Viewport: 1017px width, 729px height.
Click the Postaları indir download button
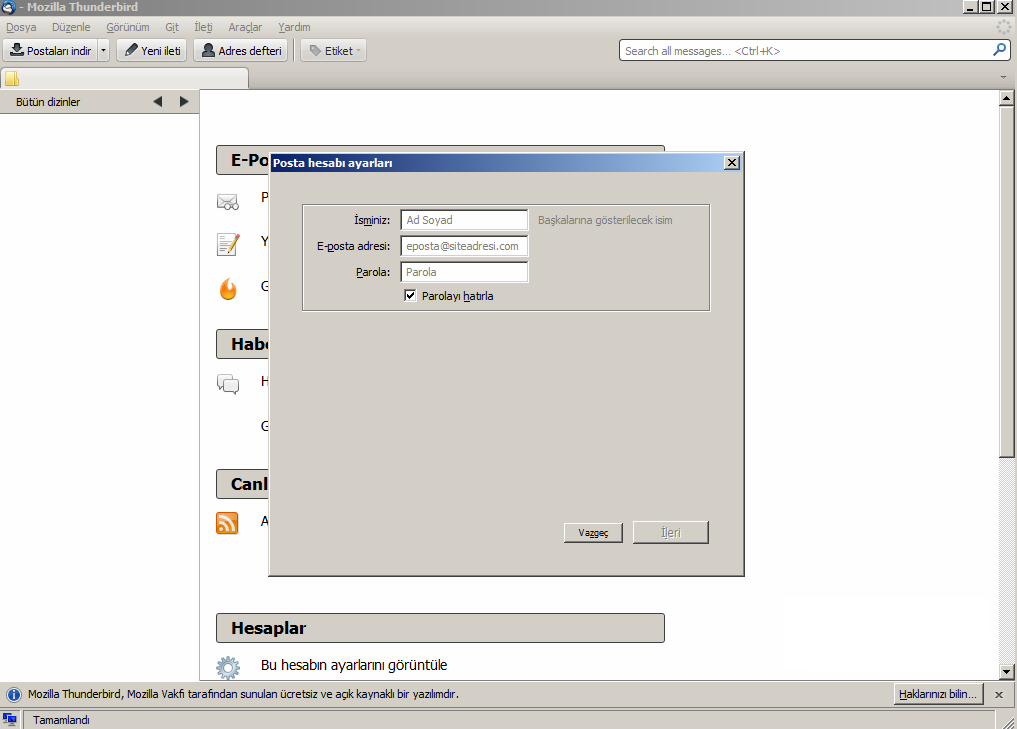pyautogui.click(x=51, y=51)
